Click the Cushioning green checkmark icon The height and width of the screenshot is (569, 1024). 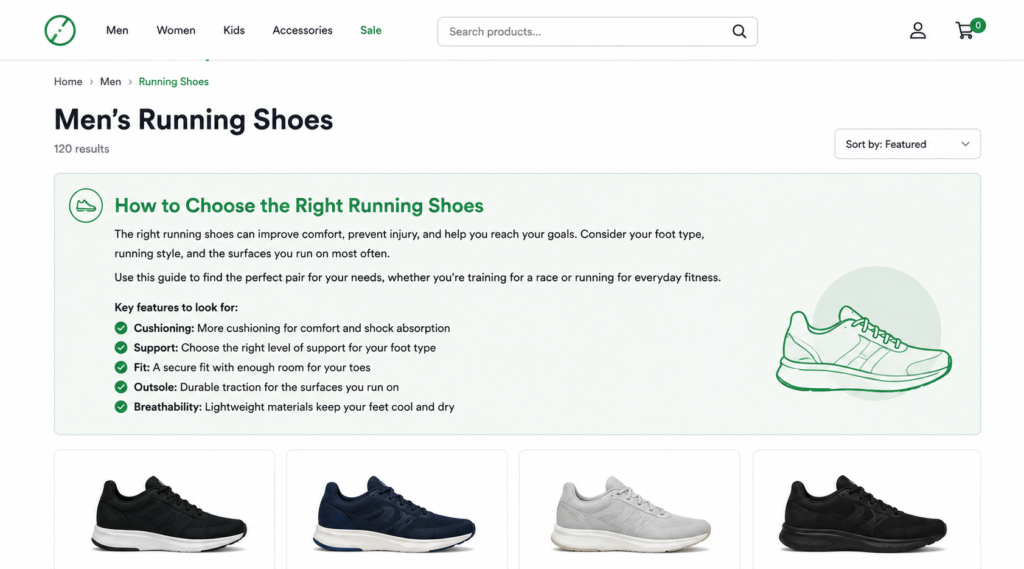[x=121, y=328]
